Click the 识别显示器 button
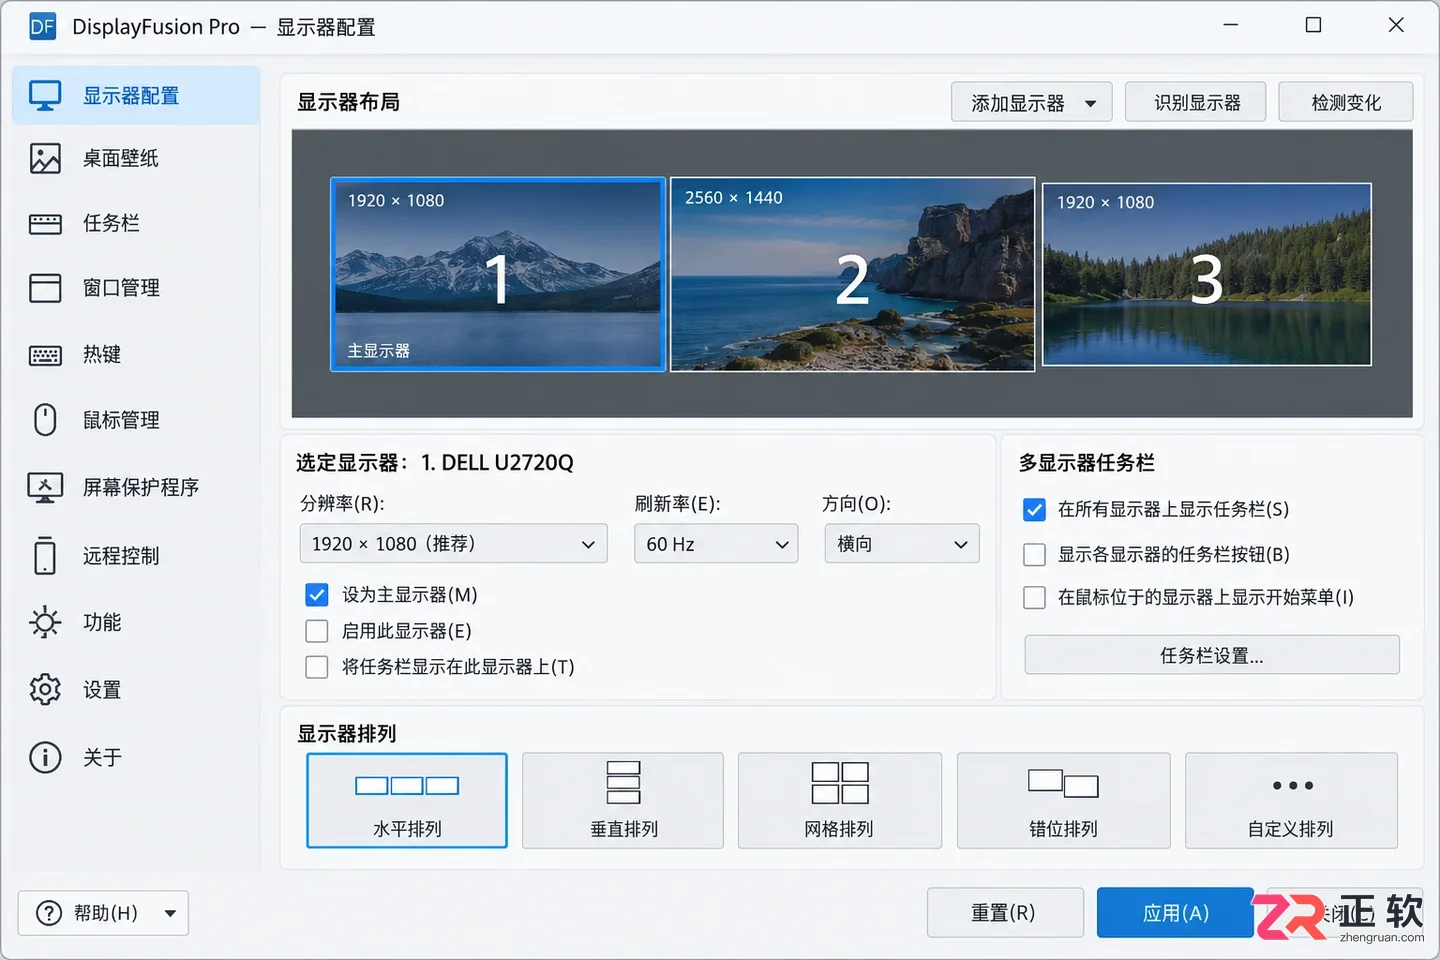This screenshot has height=960, width=1440. click(x=1196, y=102)
